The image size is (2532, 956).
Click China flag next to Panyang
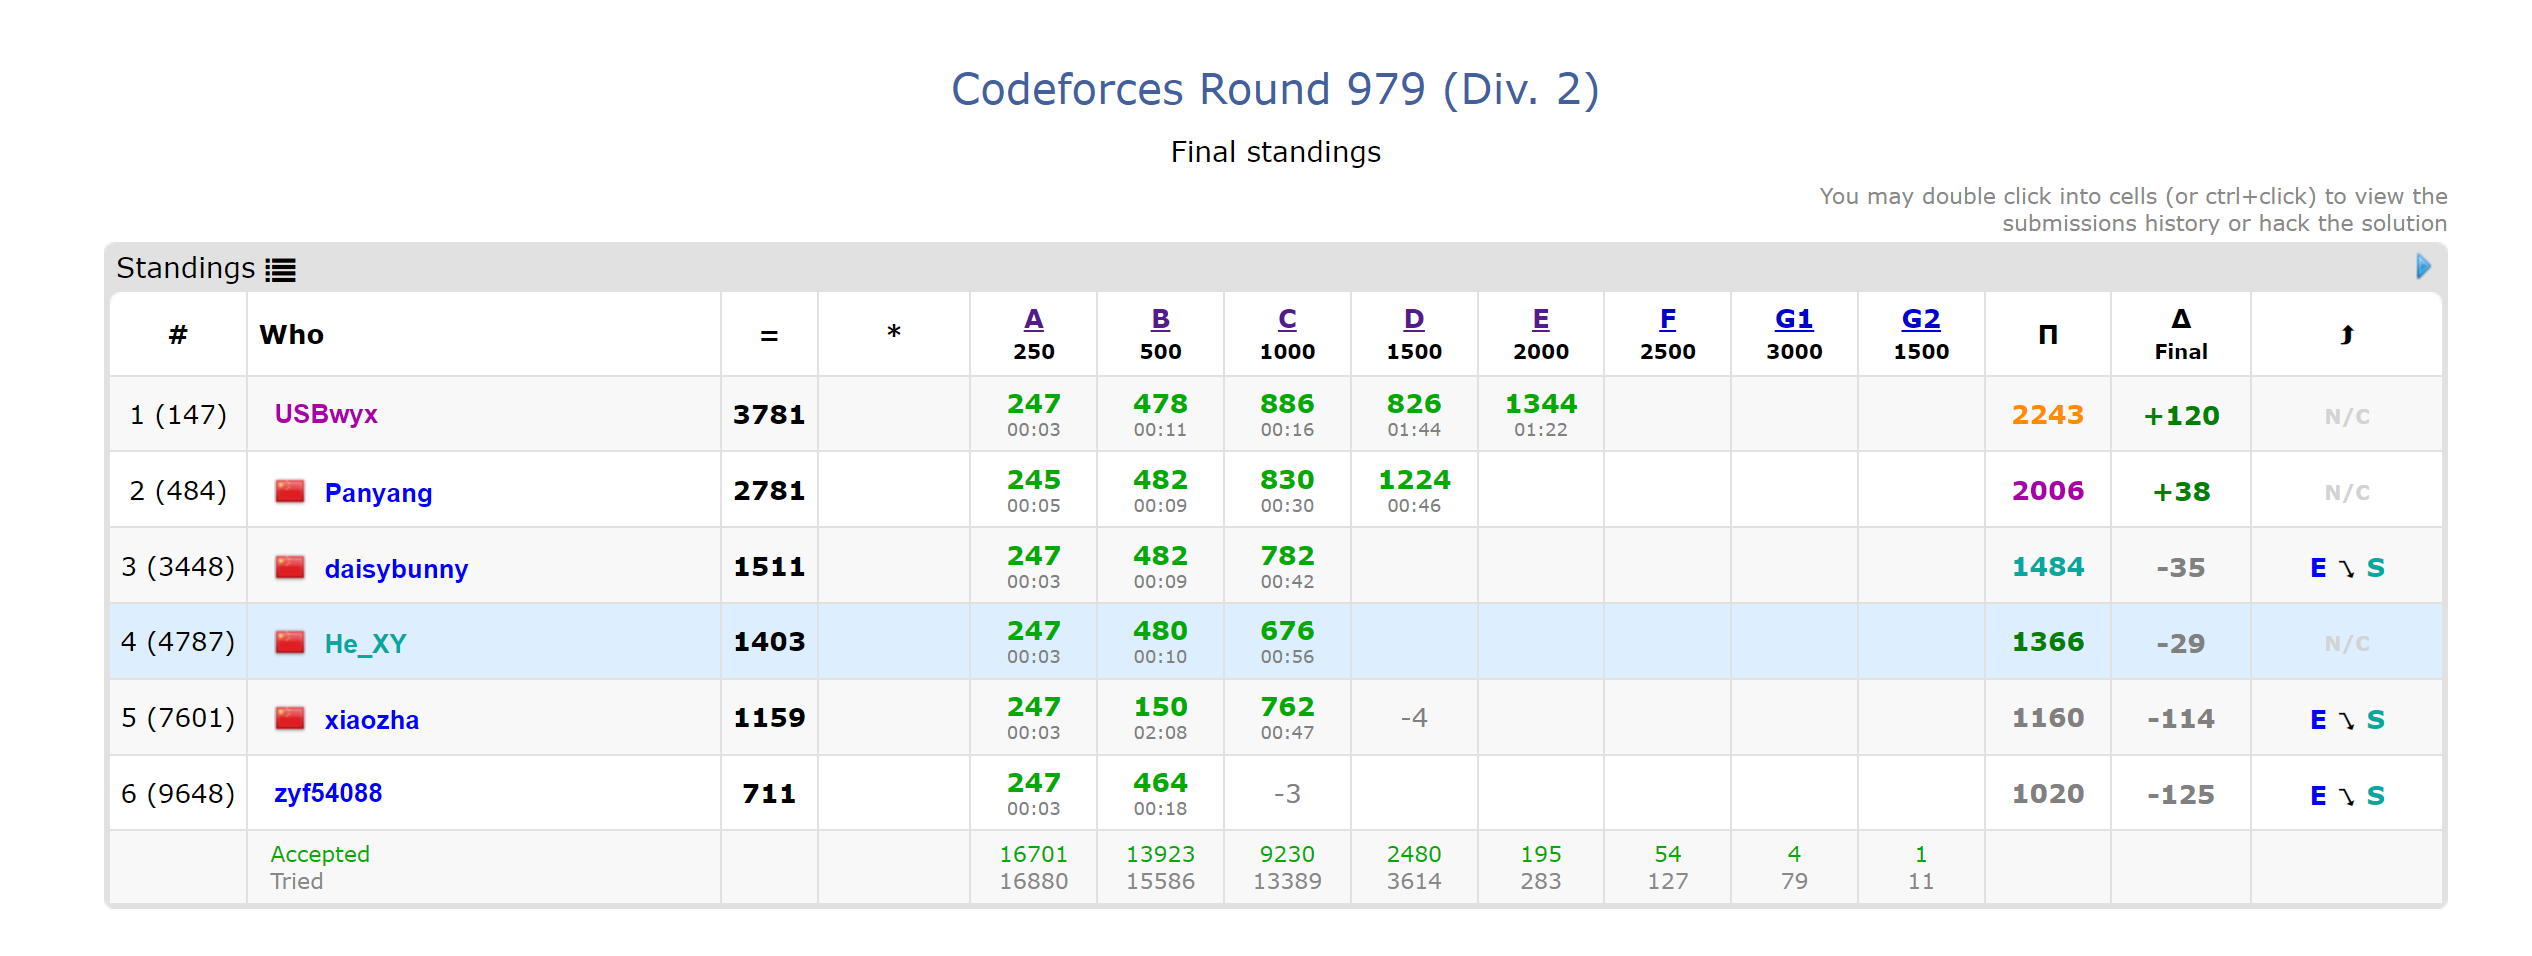click(x=290, y=491)
